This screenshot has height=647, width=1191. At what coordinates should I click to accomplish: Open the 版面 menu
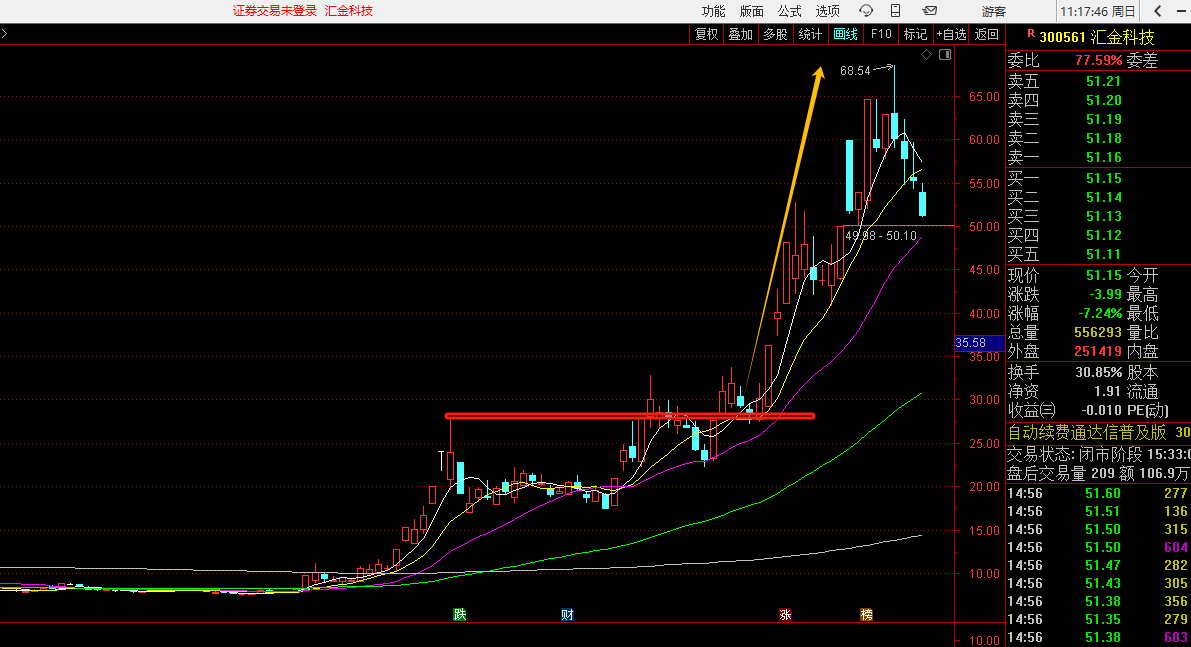(x=751, y=11)
